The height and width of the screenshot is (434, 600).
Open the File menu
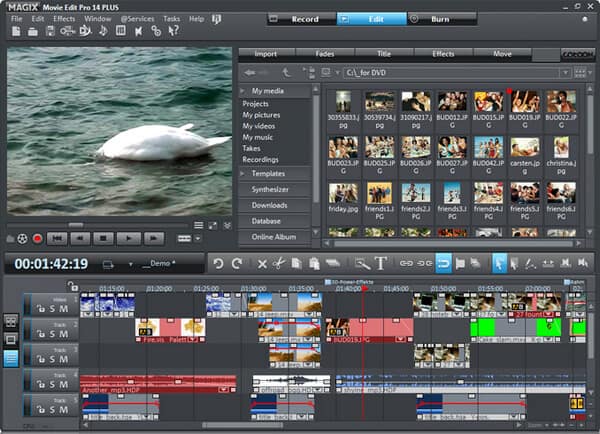pyautogui.click(x=16, y=19)
